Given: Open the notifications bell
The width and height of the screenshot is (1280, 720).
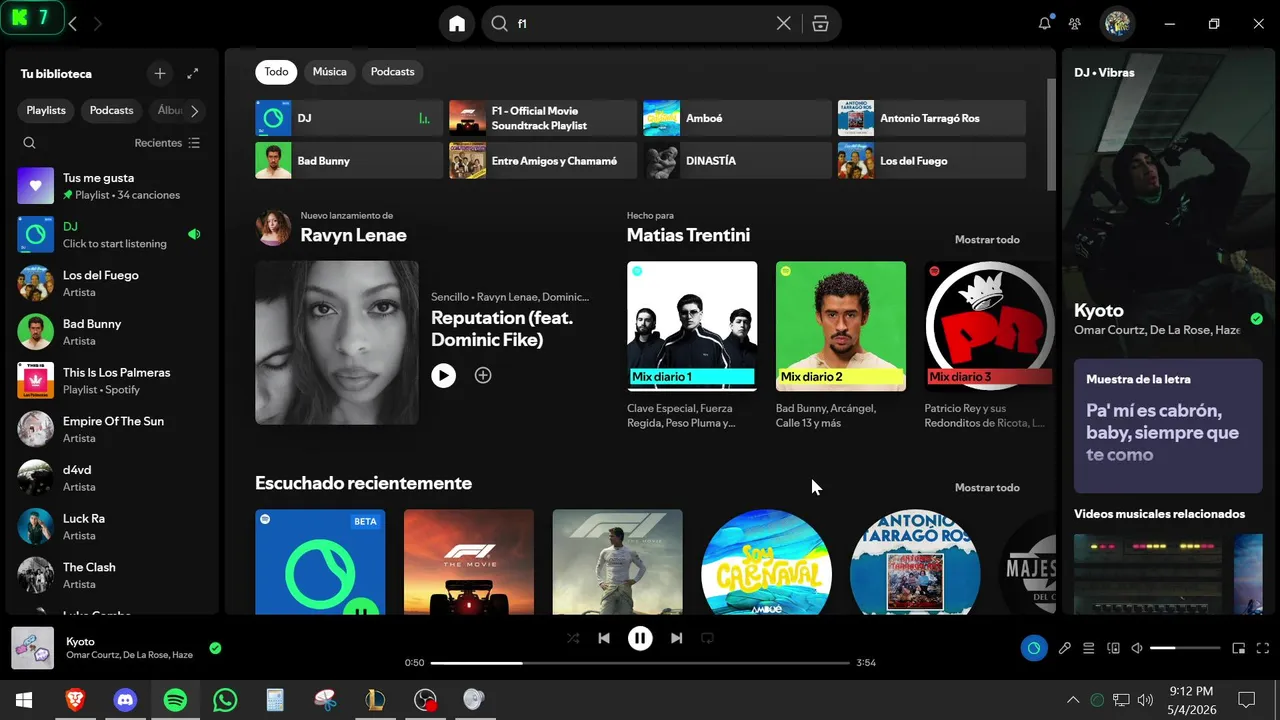Looking at the screenshot, I should (1045, 23).
